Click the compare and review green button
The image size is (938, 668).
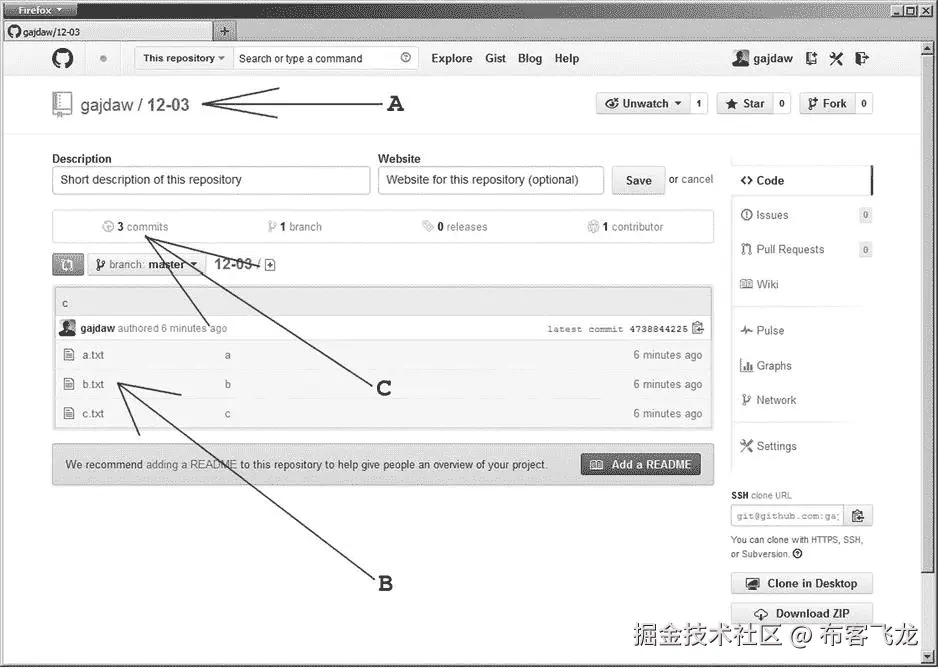(x=68, y=264)
